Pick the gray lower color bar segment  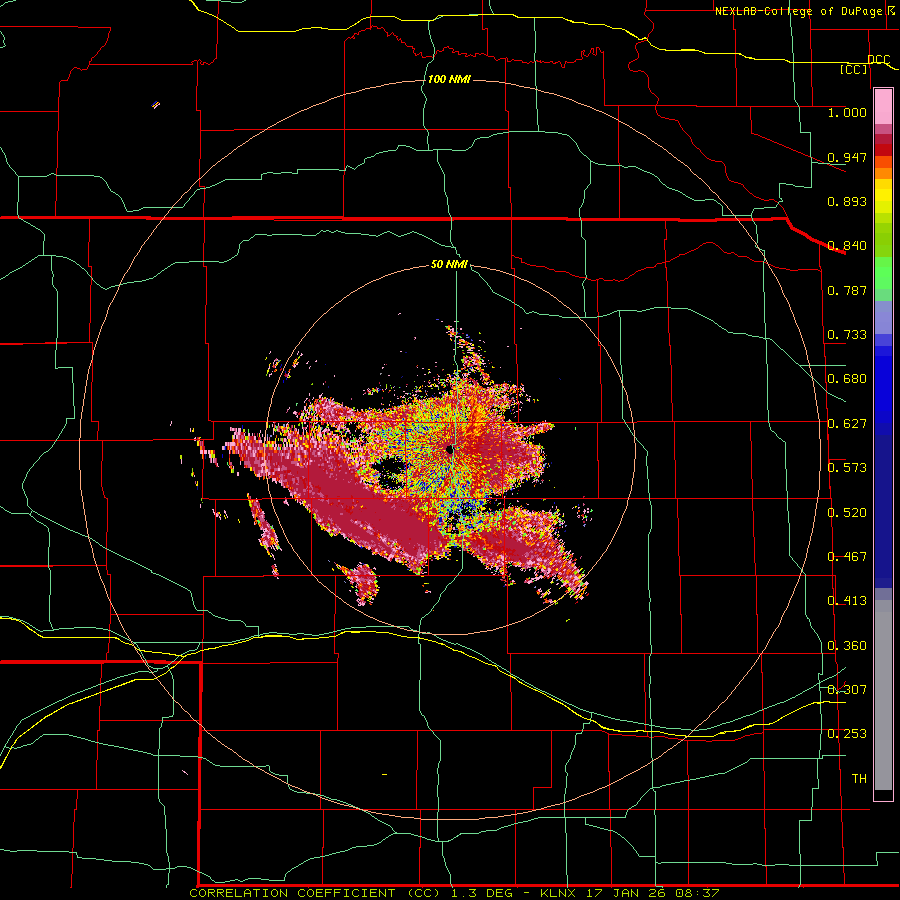click(x=883, y=695)
